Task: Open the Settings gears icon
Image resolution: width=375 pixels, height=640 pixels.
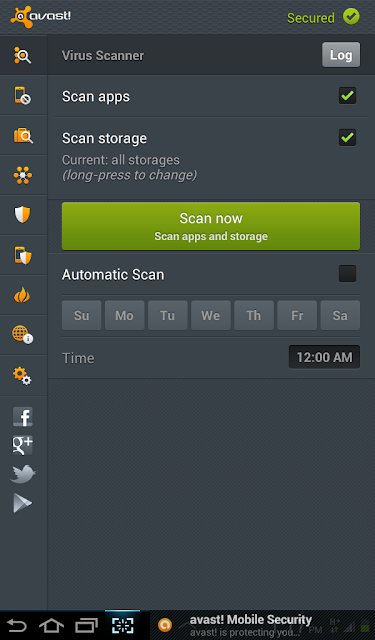Action: pos(22,376)
